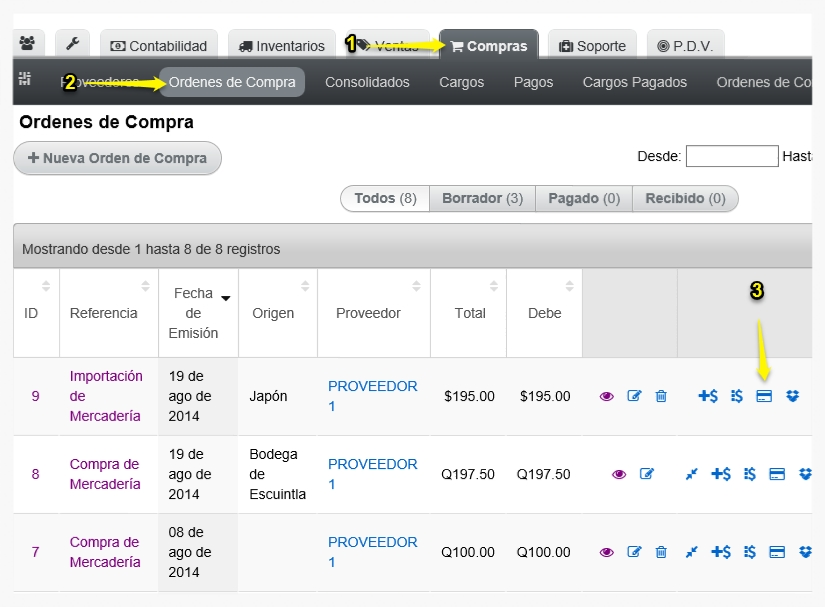Open charges list icon for order 9
This screenshot has height=607, width=825.
click(x=737, y=396)
